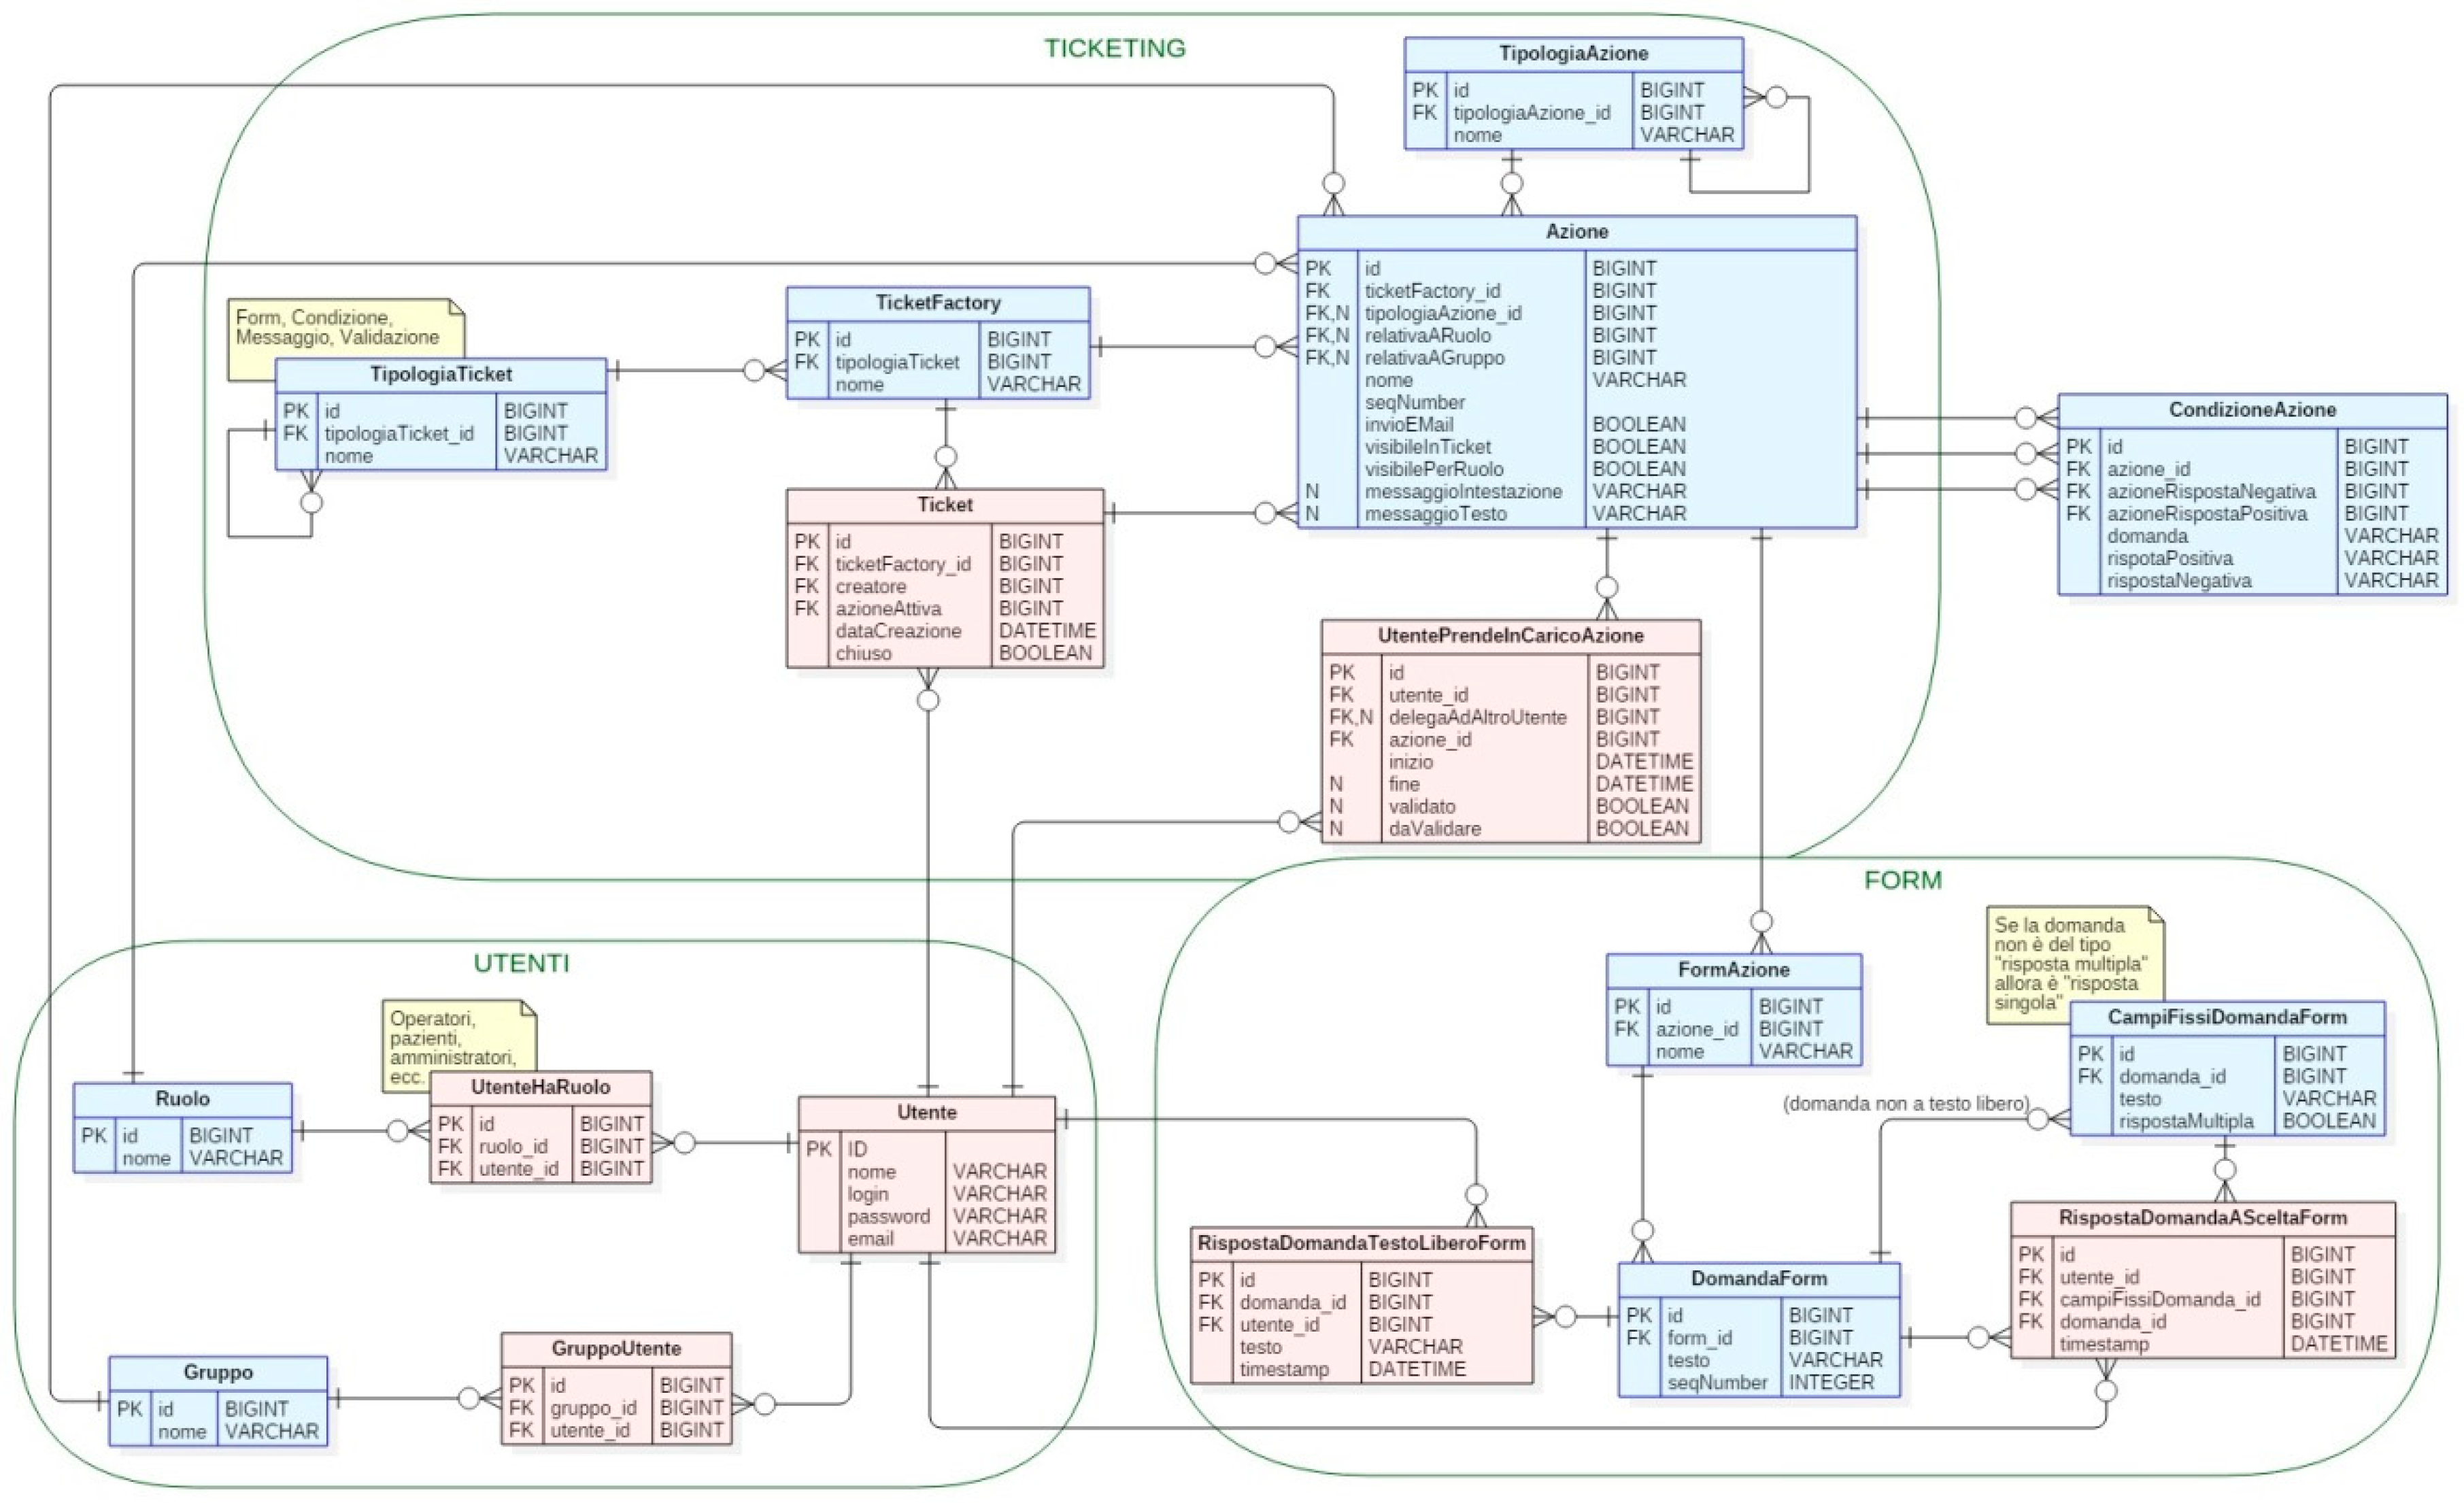Click the Ruolo entity title
The image size is (2464, 1503).
pyautogui.click(x=182, y=1099)
